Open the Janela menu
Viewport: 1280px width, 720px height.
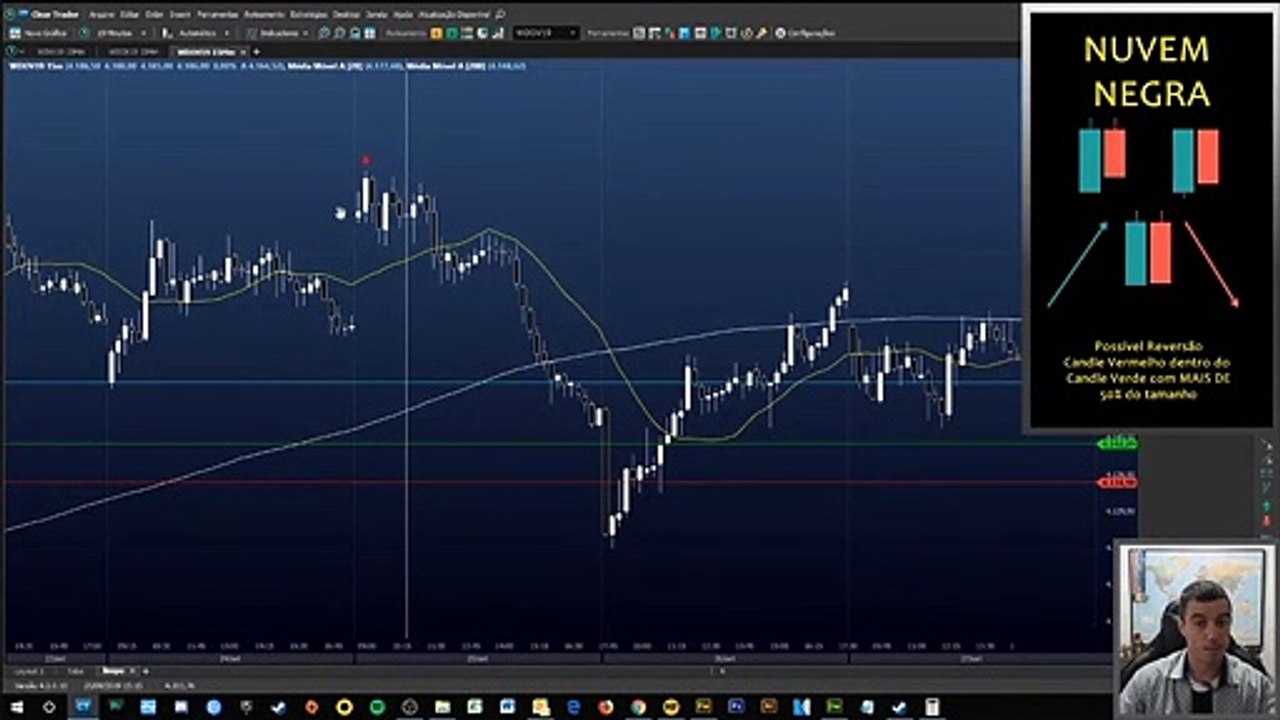point(376,15)
